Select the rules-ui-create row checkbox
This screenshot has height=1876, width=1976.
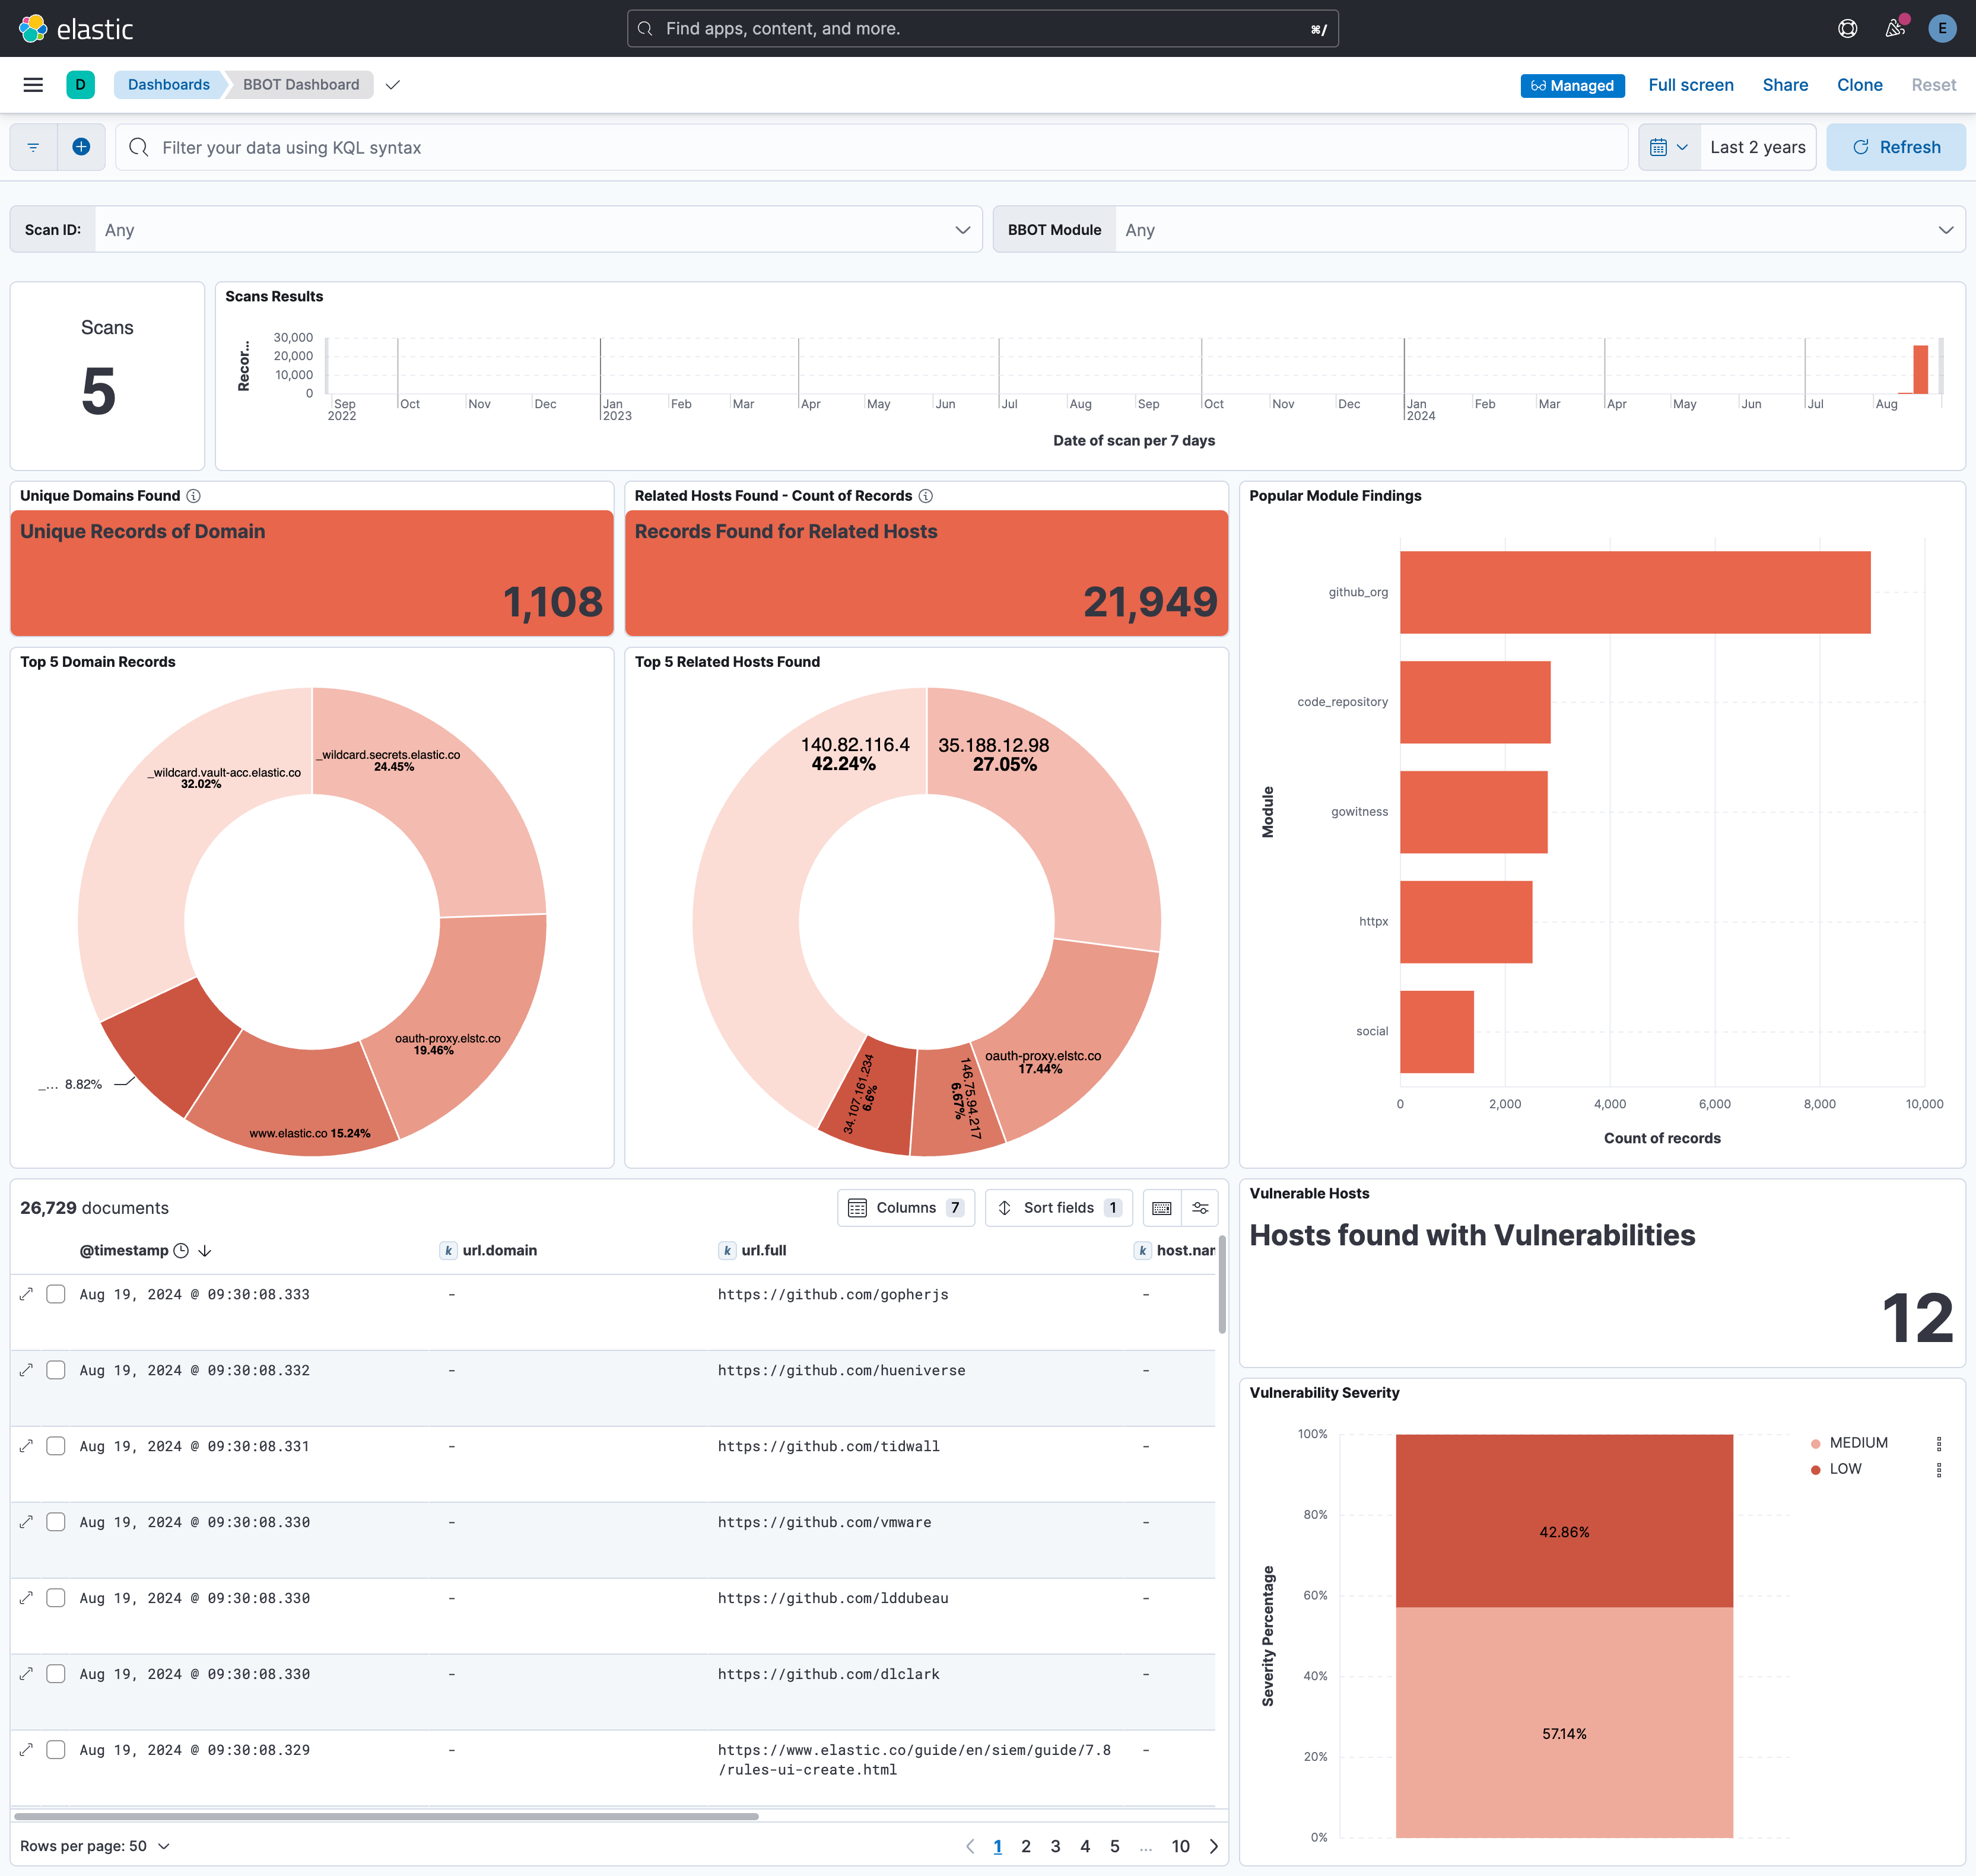(x=56, y=1750)
